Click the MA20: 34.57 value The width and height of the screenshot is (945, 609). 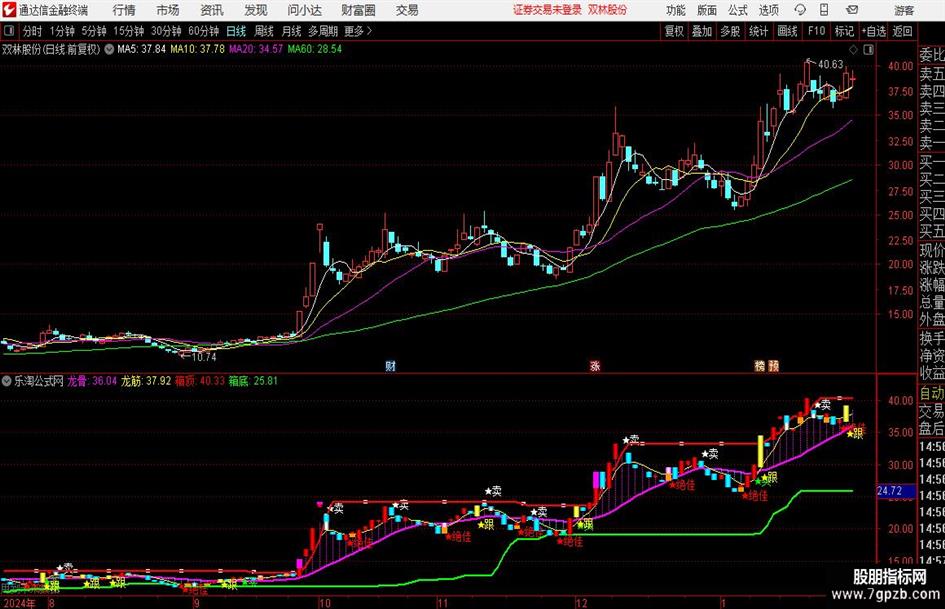click(256, 49)
